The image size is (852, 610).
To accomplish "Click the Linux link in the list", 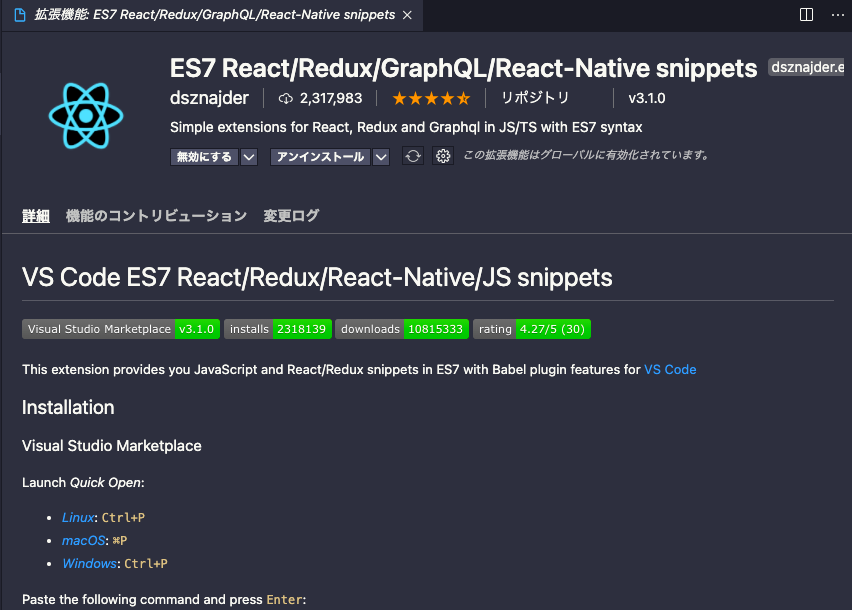I will pos(78,518).
